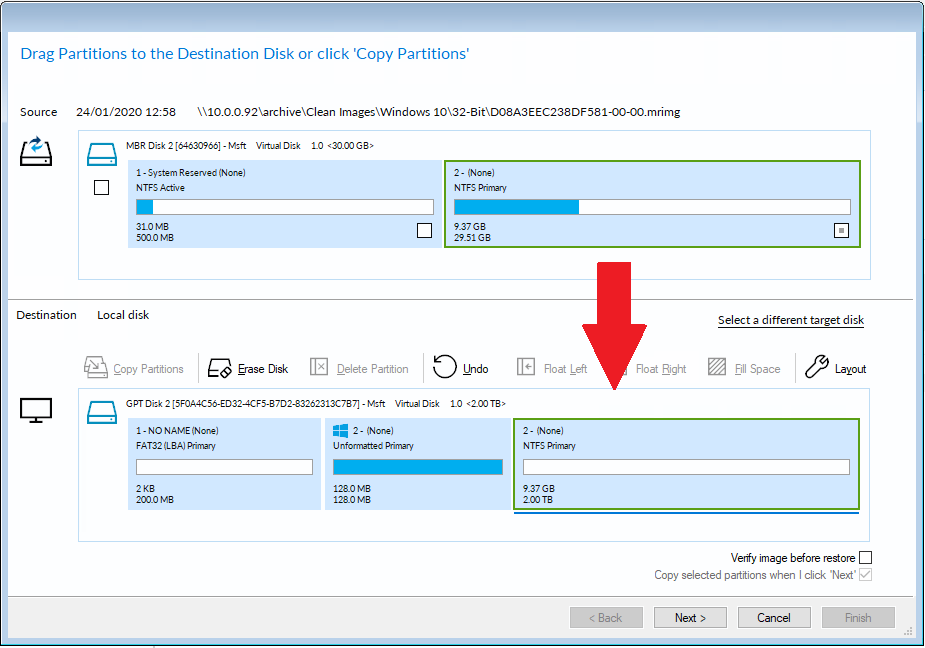925x648 pixels.
Task: Select the destination Unformatted Primary partition
Action: coord(417,464)
